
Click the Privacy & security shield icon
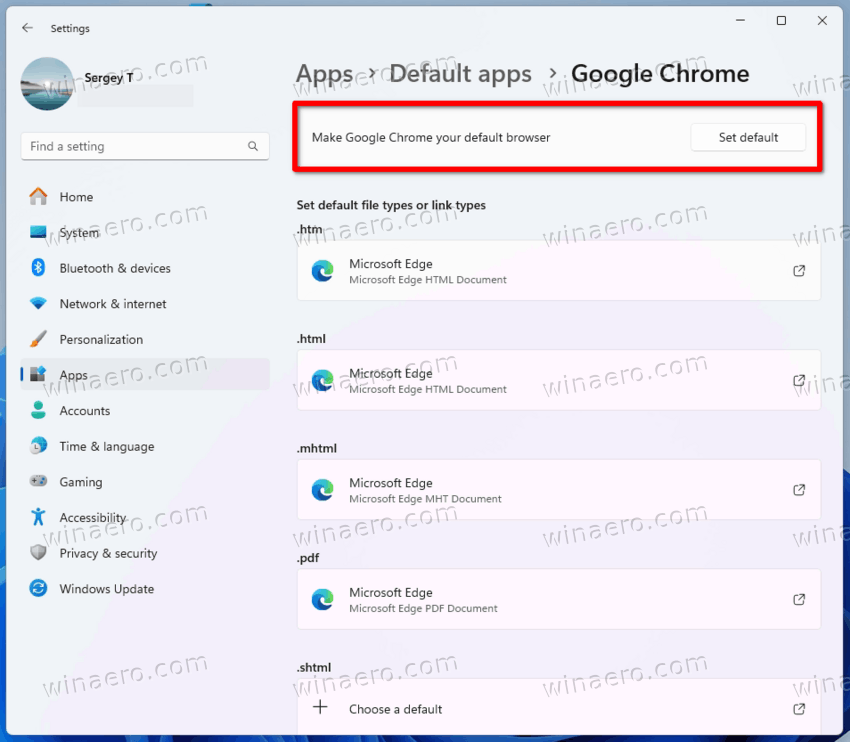[x=38, y=553]
